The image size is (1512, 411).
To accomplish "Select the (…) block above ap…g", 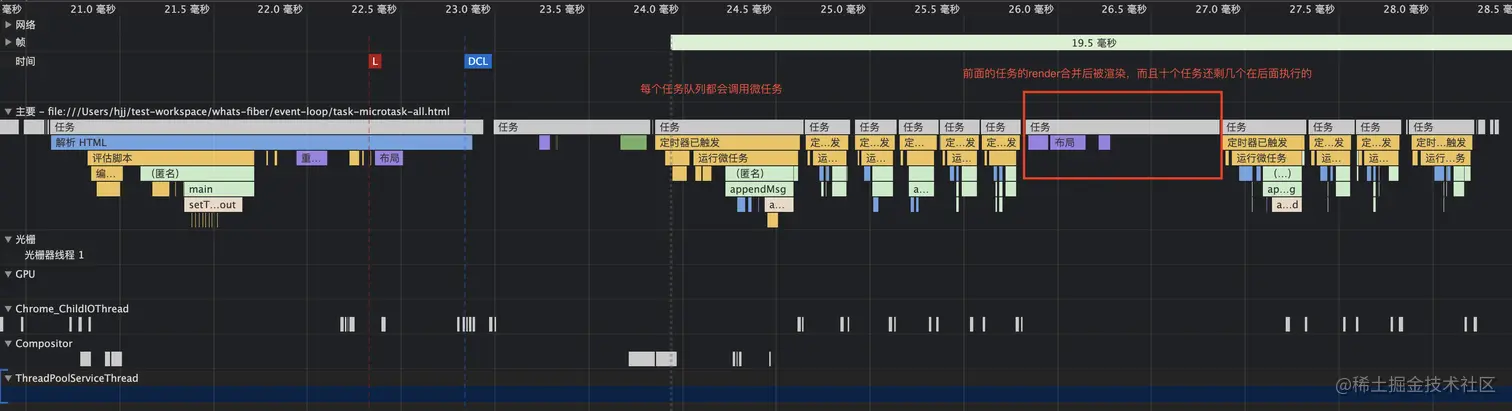I will pos(1281,173).
